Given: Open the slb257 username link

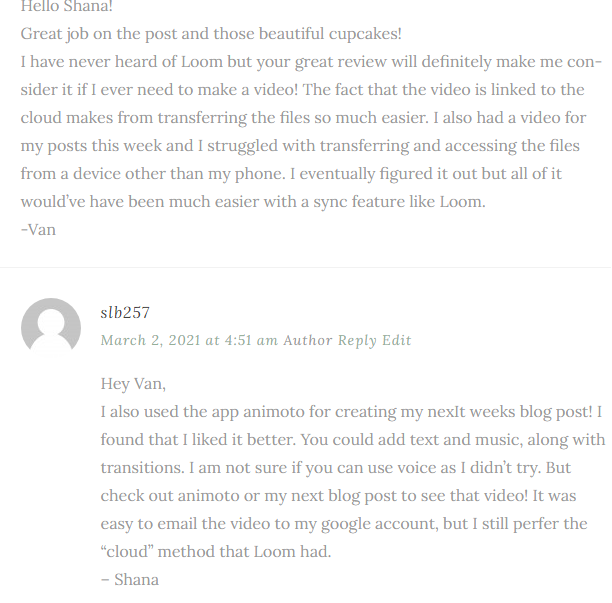Looking at the screenshot, I should click(125, 313).
